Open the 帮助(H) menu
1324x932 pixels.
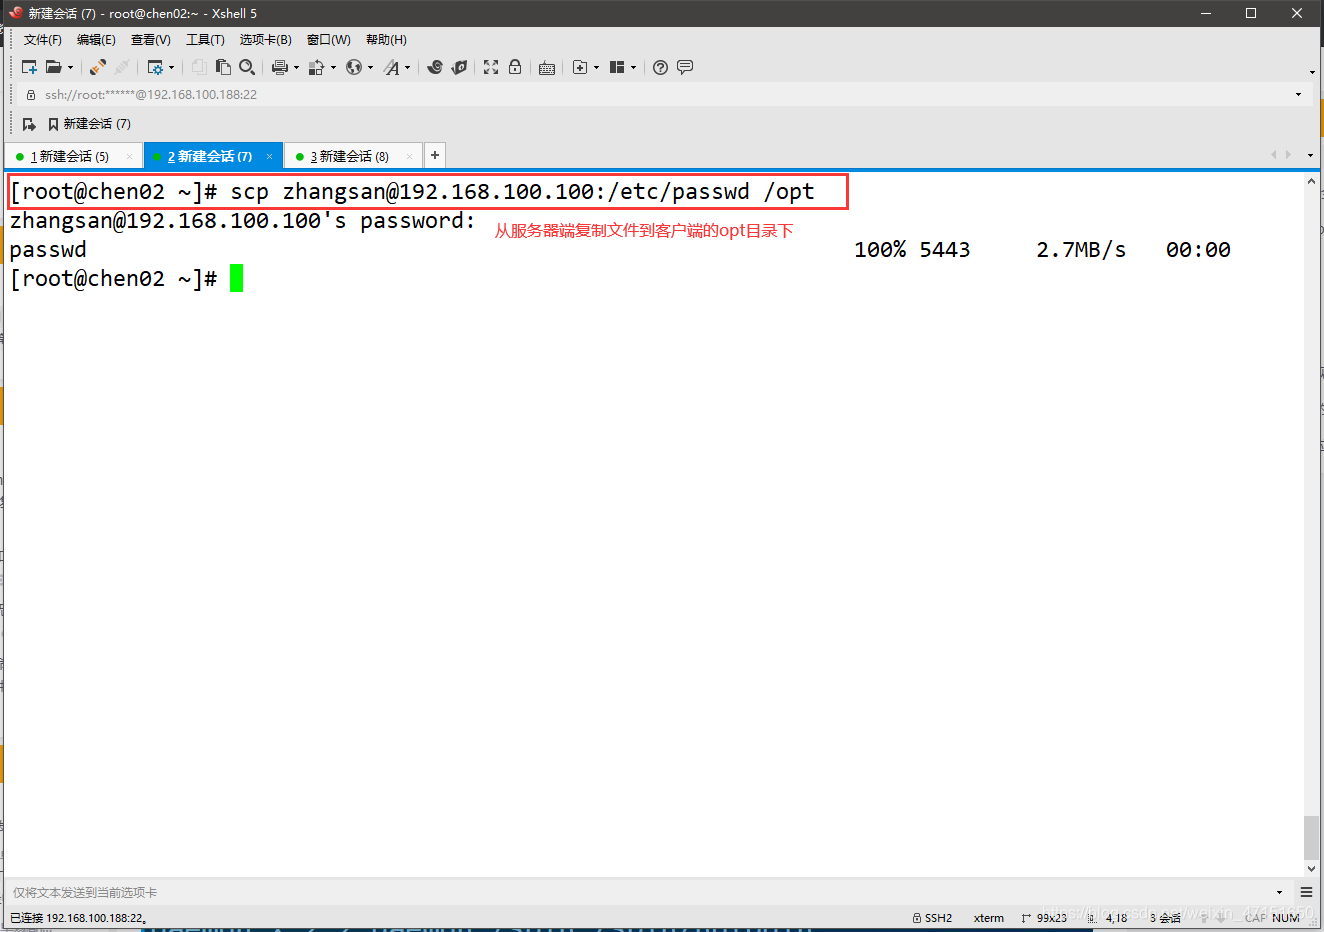pyautogui.click(x=386, y=40)
